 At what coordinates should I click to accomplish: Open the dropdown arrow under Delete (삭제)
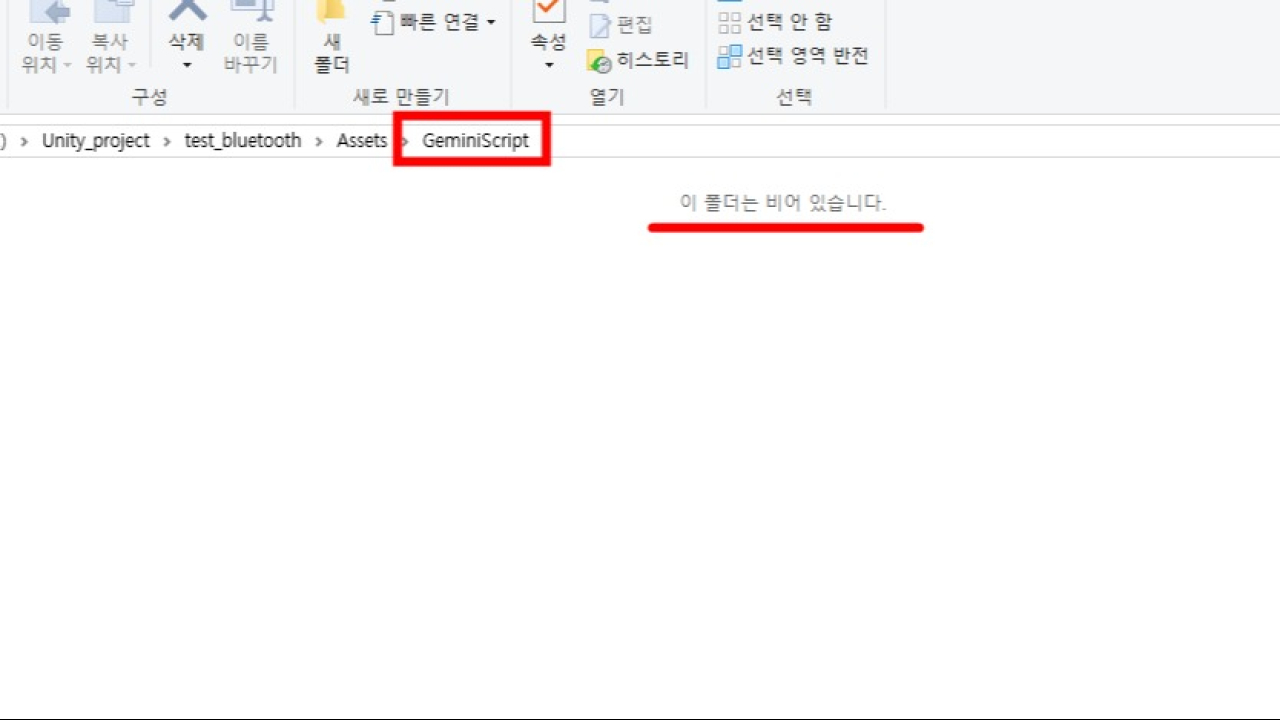pyautogui.click(x=186, y=65)
